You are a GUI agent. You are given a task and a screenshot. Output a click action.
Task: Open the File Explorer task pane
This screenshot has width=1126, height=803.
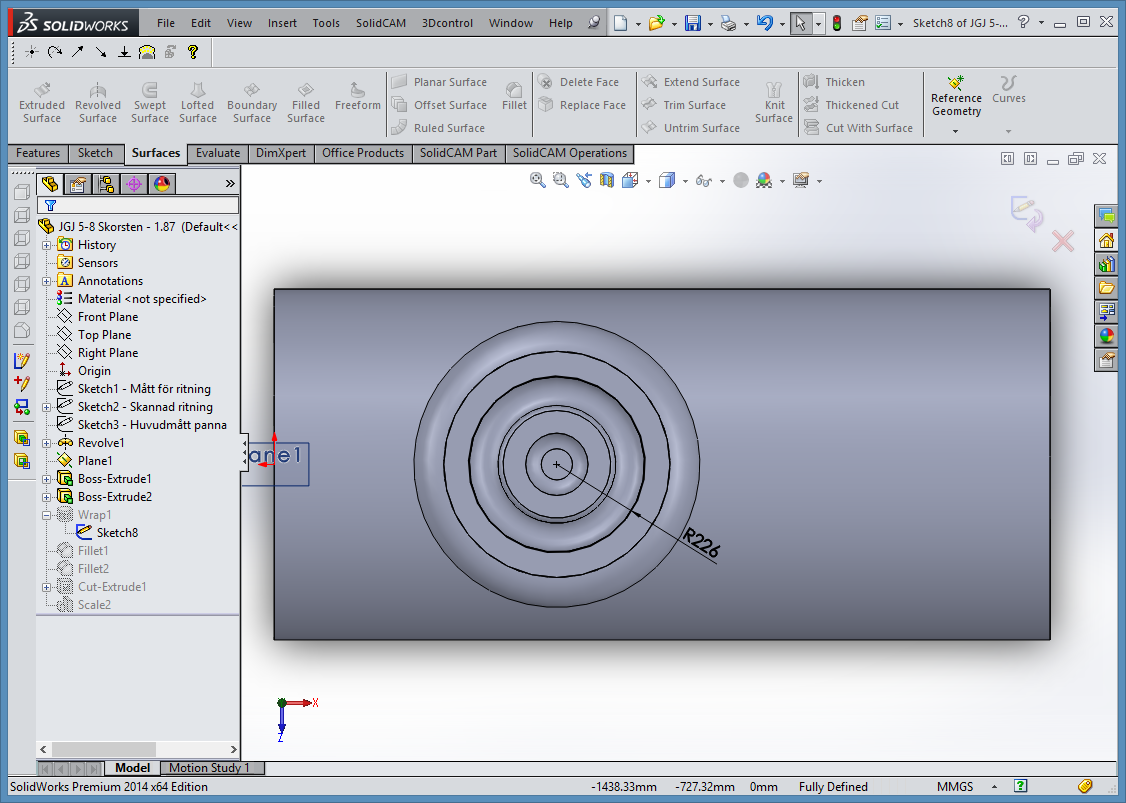[1106, 288]
